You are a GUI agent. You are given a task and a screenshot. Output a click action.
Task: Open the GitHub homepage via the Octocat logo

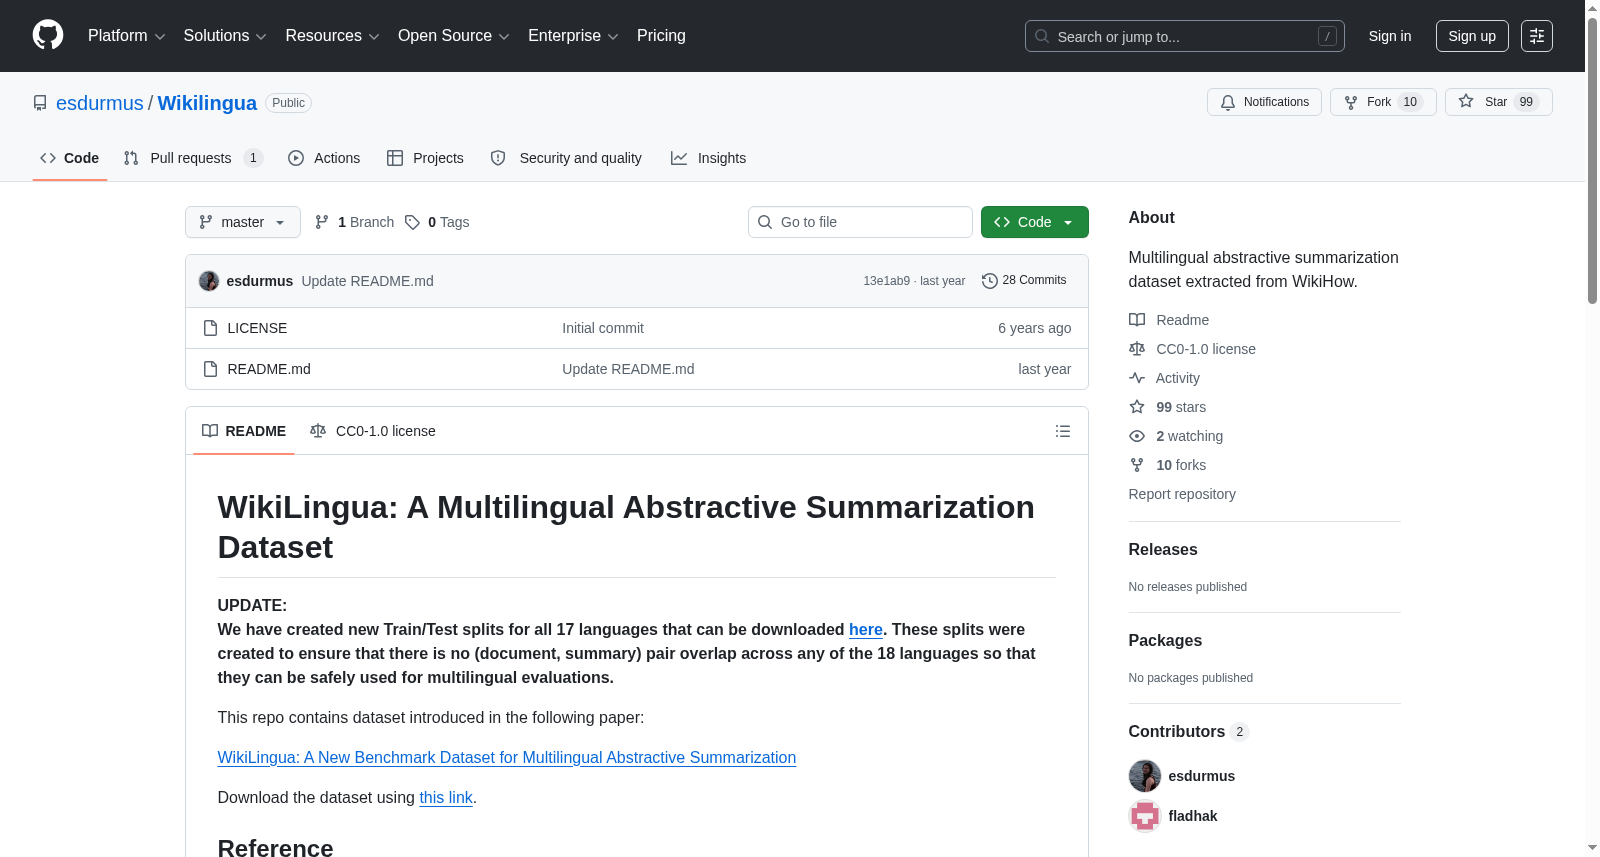[x=48, y=35]
